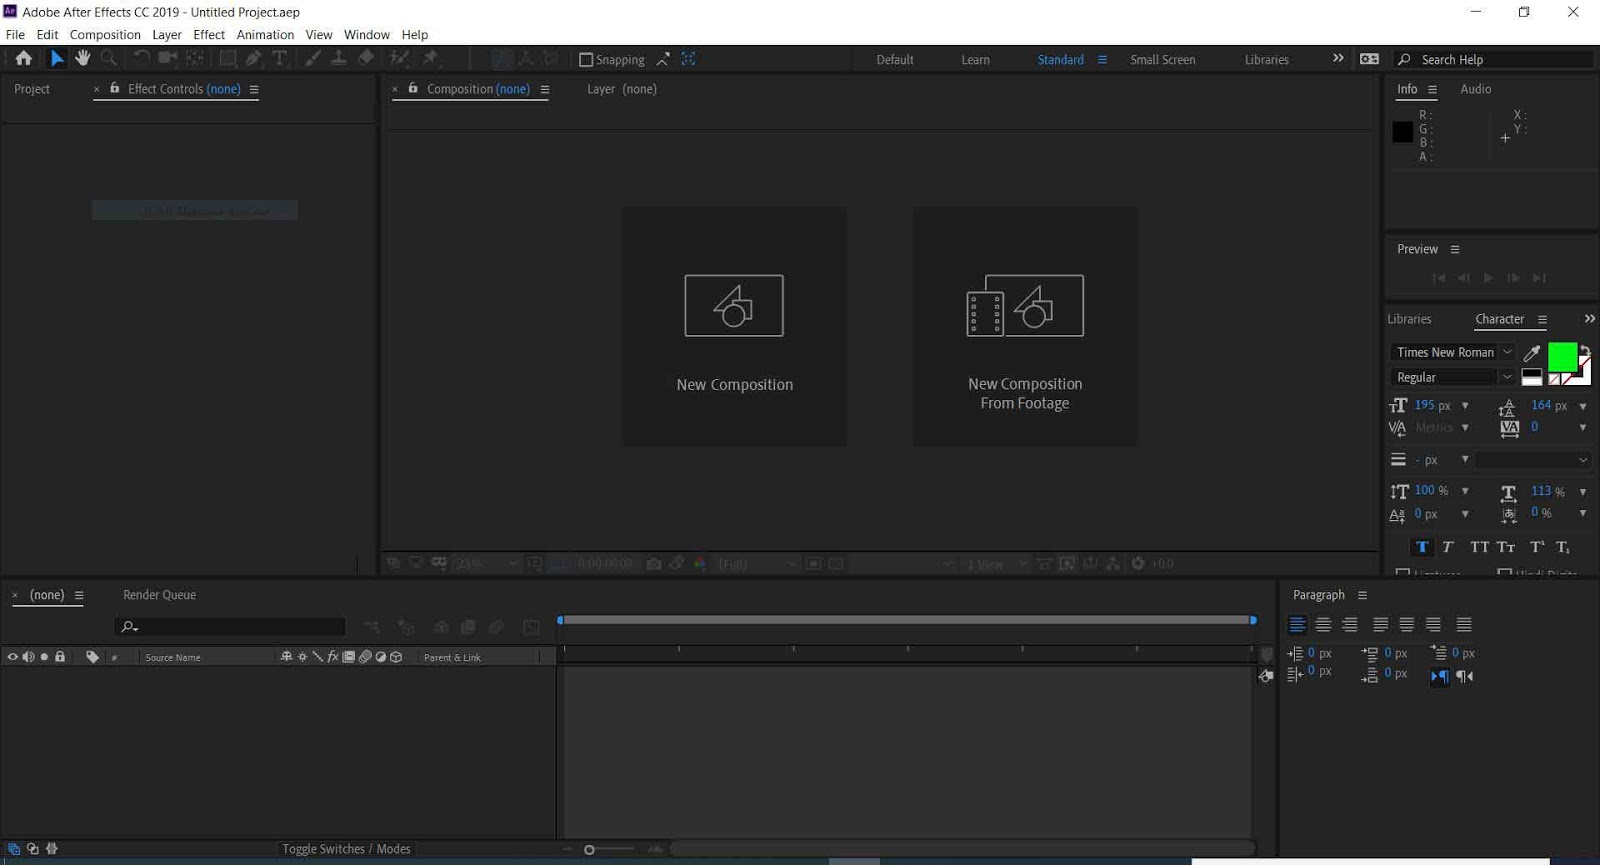Click the timeline zoom slider handle
The width and height of the screenshot is (1600, 865).
[589, 850]
